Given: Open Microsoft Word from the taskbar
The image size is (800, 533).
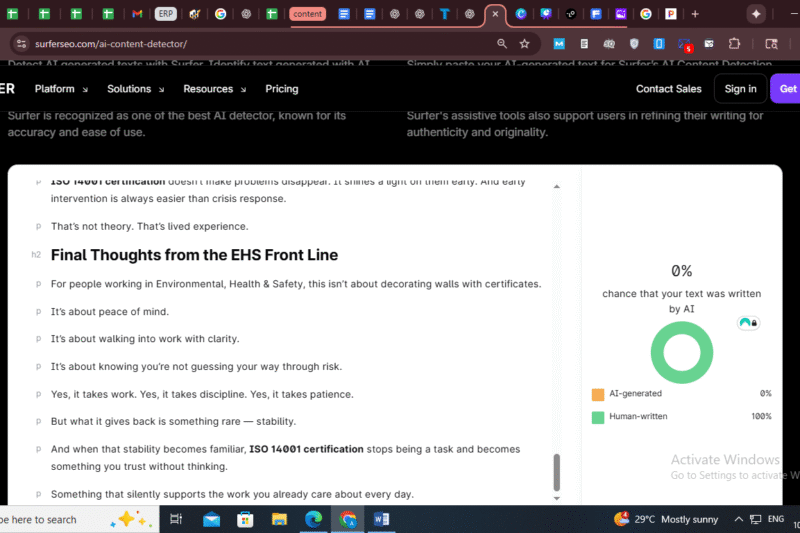Looking at the screenshot, I should pos(381,519).
